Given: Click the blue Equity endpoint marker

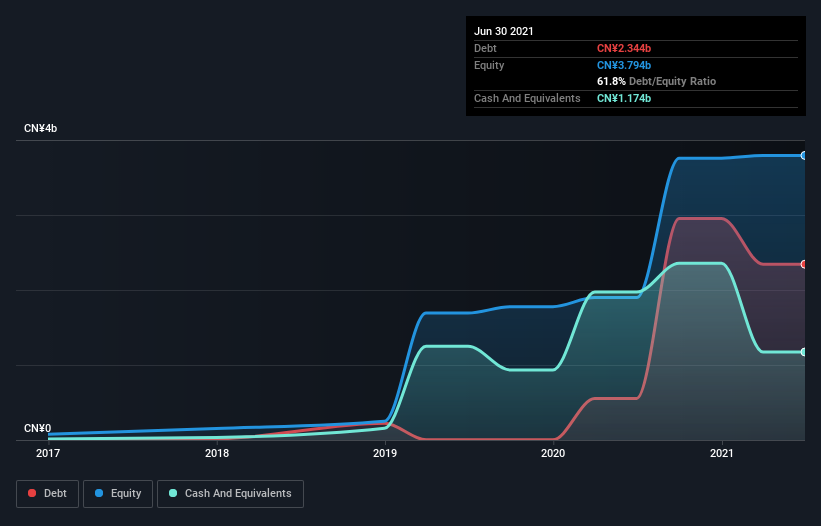Looking at the screenshot, I should pos(804,155).
